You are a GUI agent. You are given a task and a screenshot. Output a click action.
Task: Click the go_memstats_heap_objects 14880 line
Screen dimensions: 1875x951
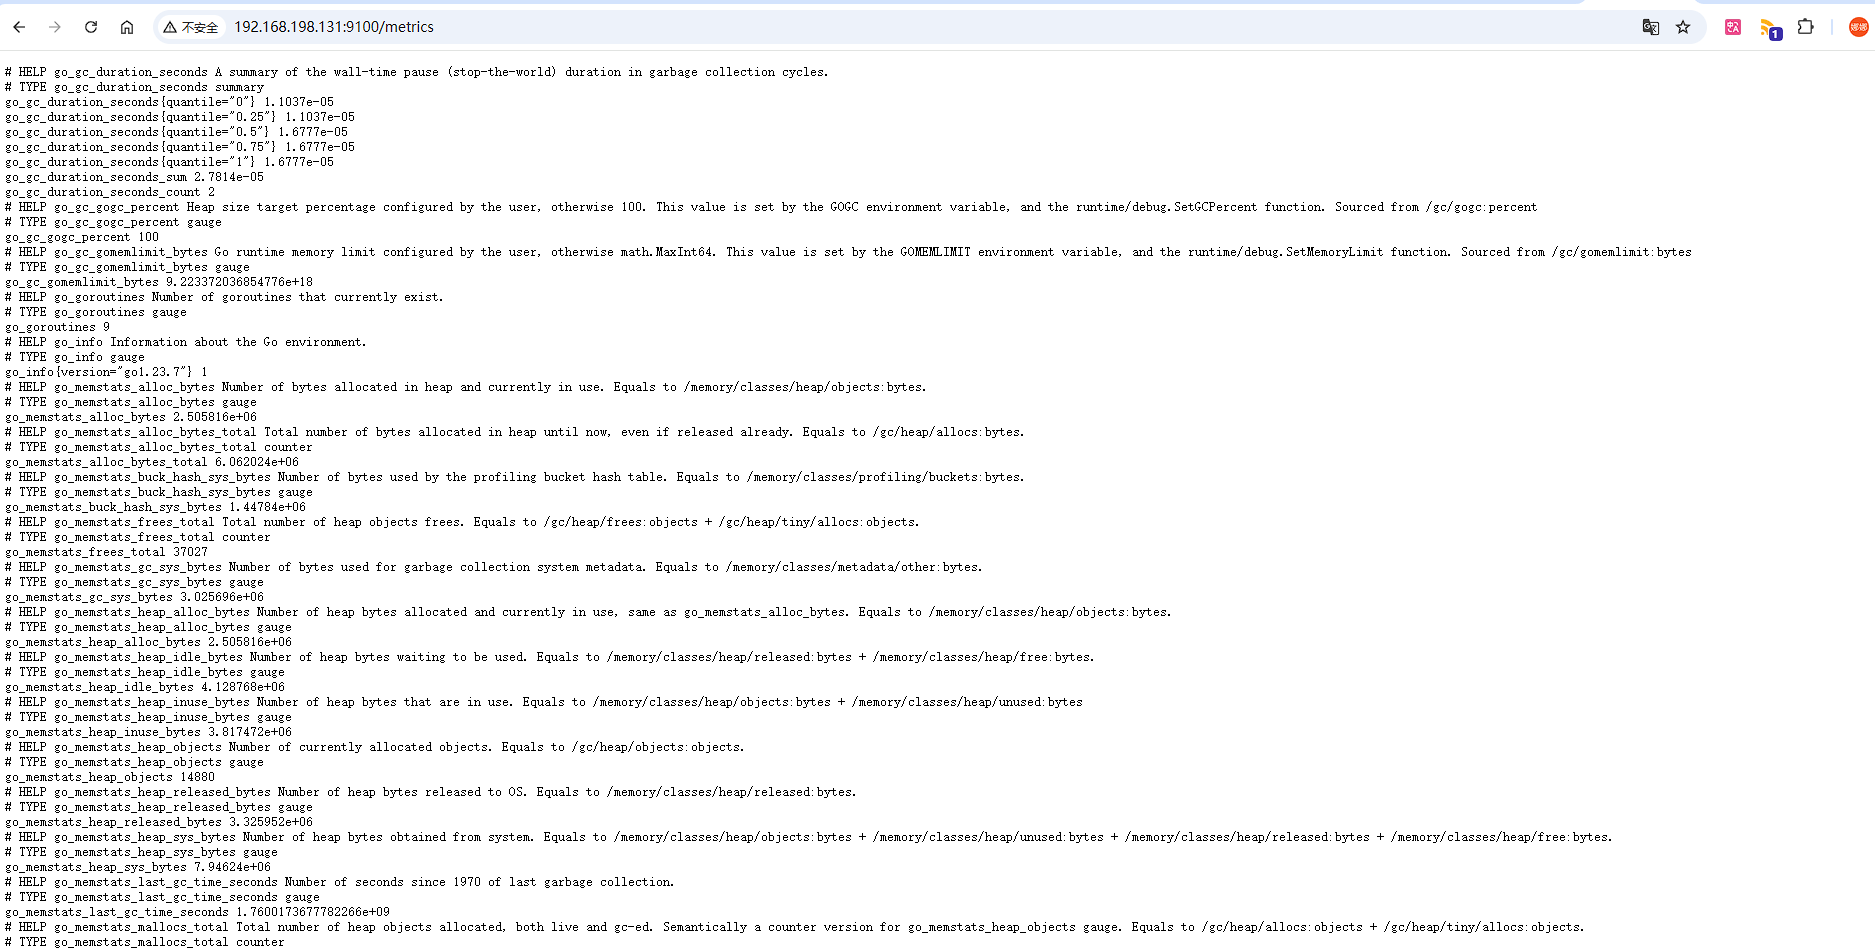tap(110, 777)
